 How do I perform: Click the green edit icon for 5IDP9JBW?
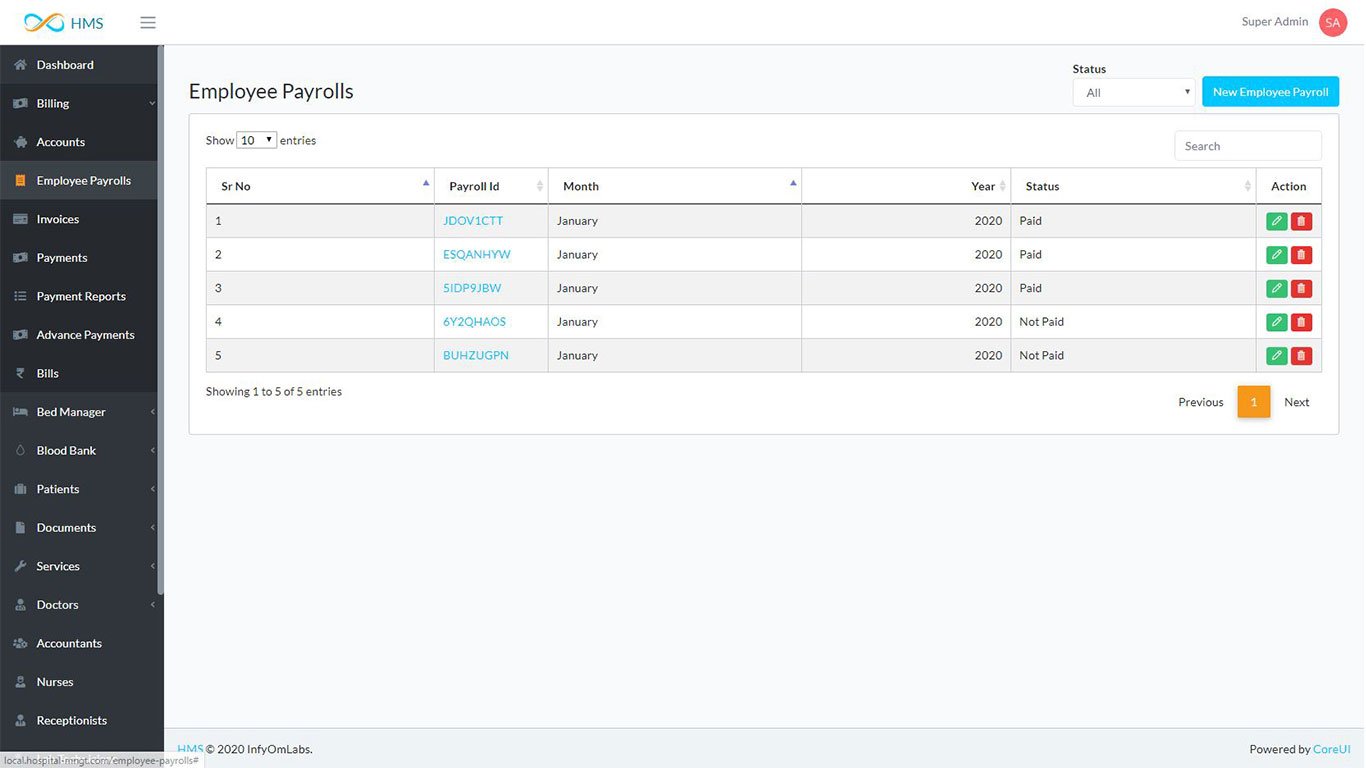(x=1276, y=289)
